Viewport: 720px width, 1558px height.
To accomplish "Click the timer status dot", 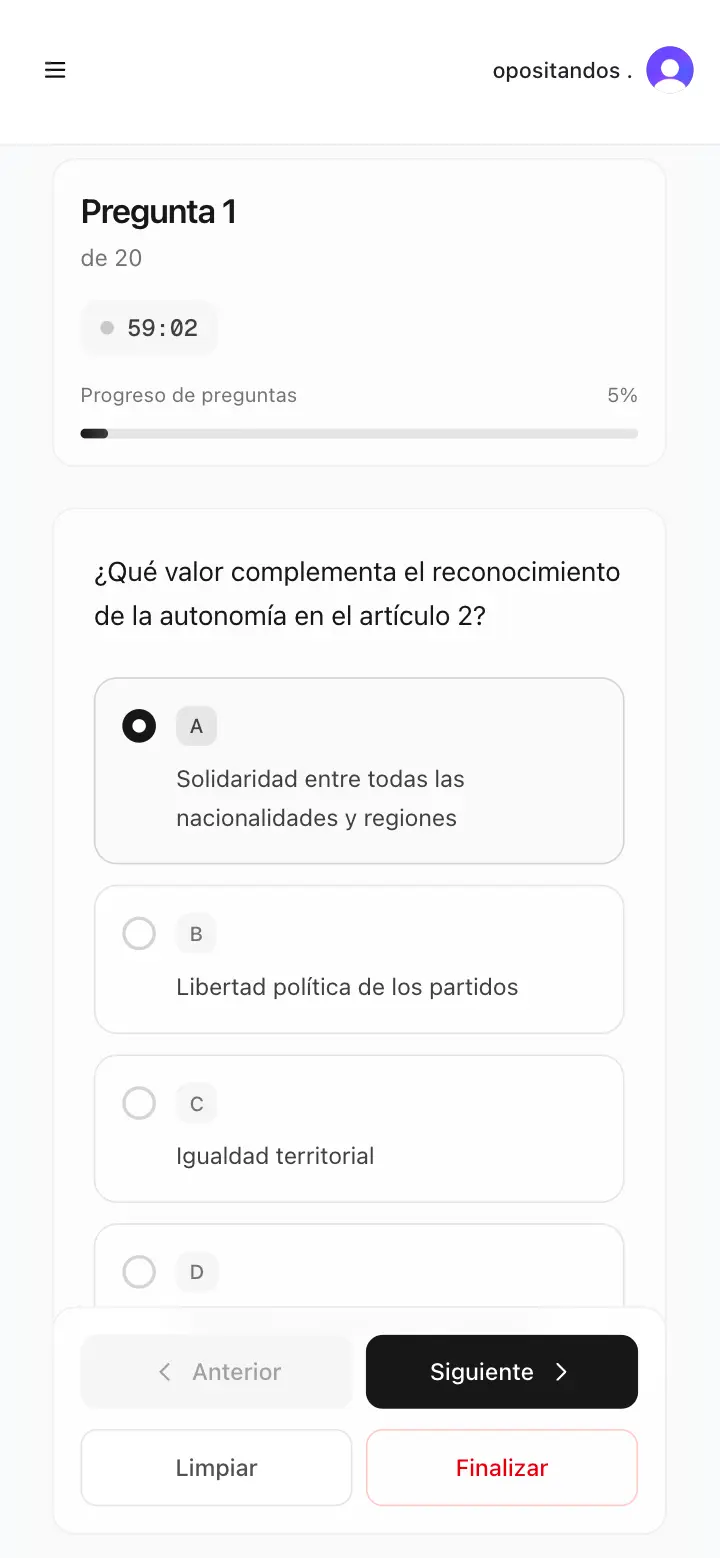I will click(x=107, y=328).
